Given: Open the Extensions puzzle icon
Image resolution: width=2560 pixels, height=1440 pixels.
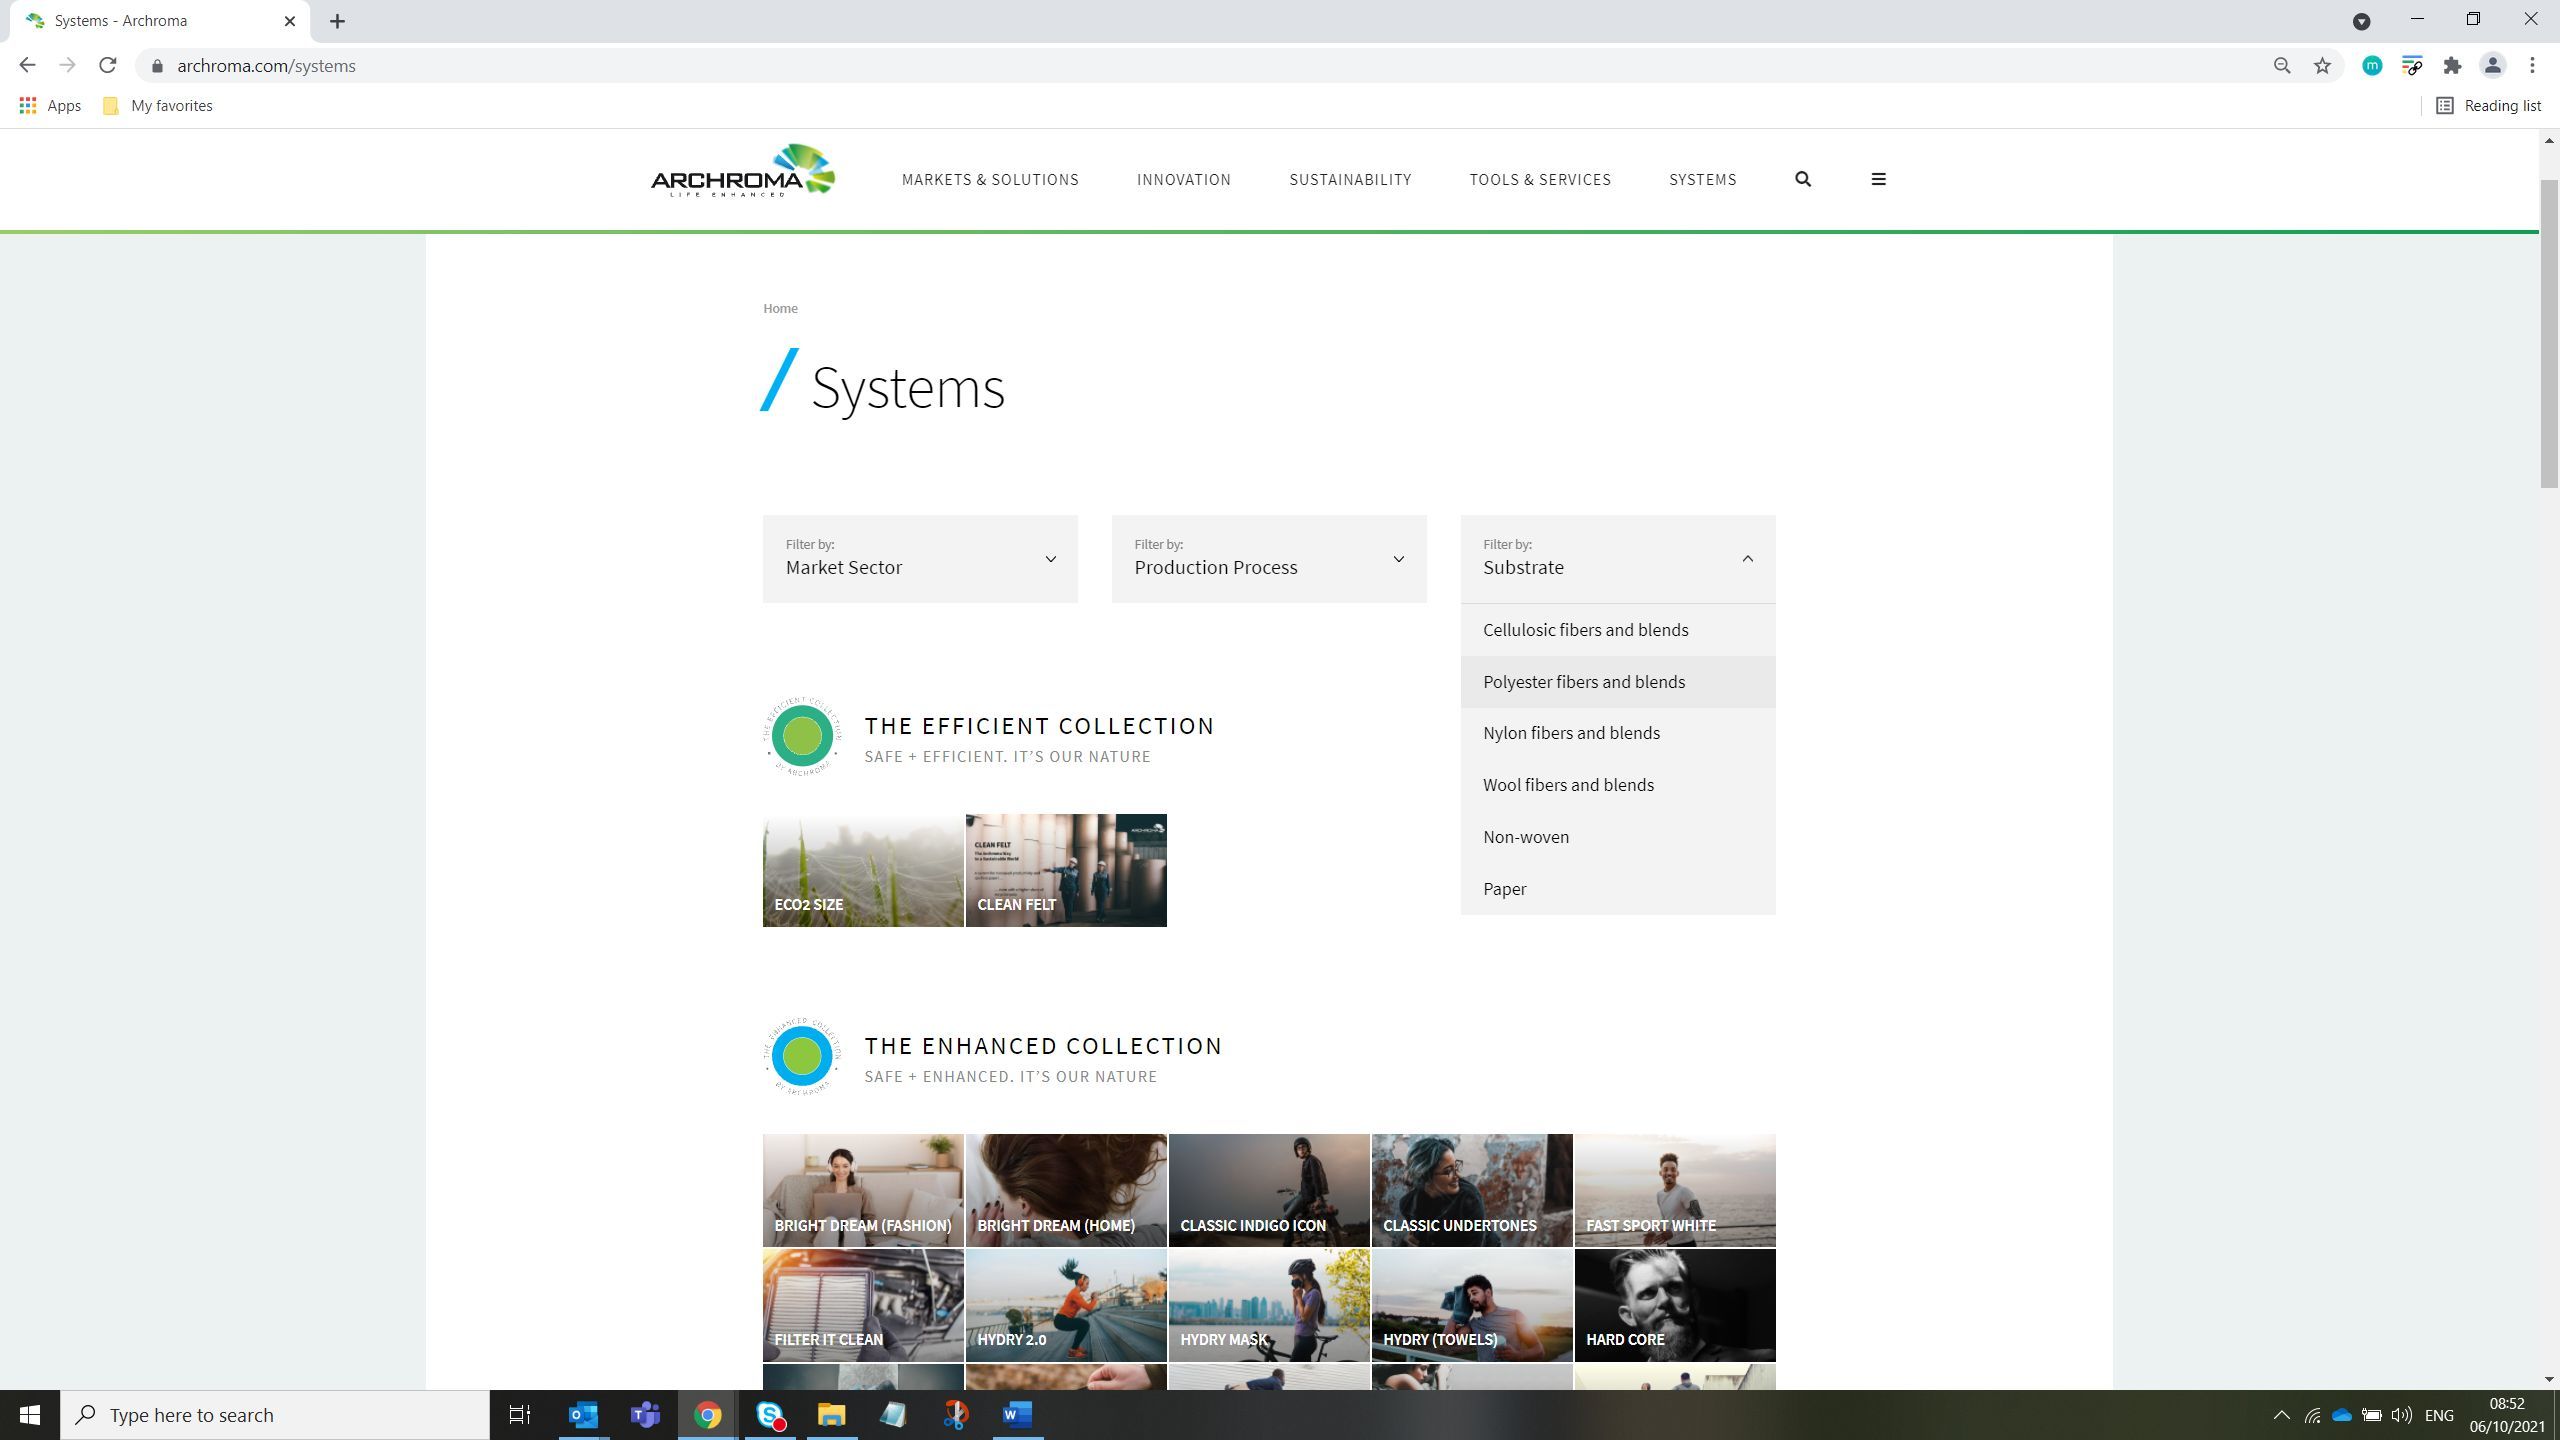Looking at the screenshot, I should [2452, 66].
